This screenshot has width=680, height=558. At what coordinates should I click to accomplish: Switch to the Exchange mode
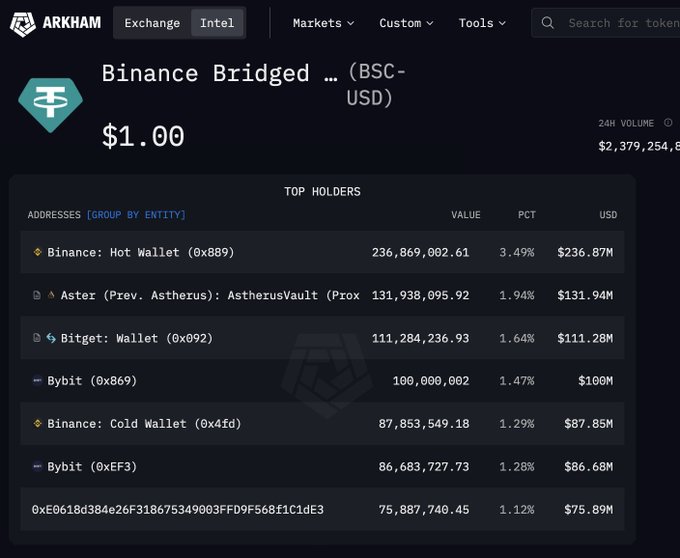coord(152,23)
